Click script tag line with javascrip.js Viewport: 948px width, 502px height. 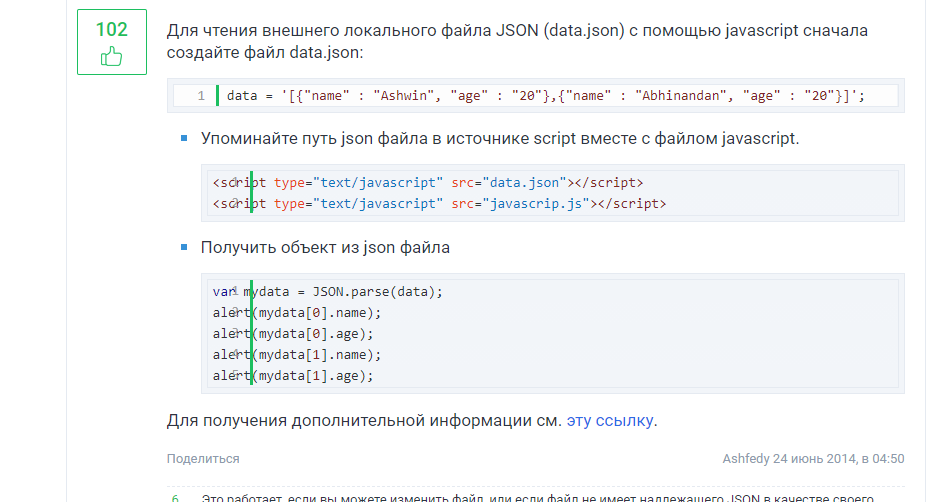pyautogui.click(x=439, y=204)
